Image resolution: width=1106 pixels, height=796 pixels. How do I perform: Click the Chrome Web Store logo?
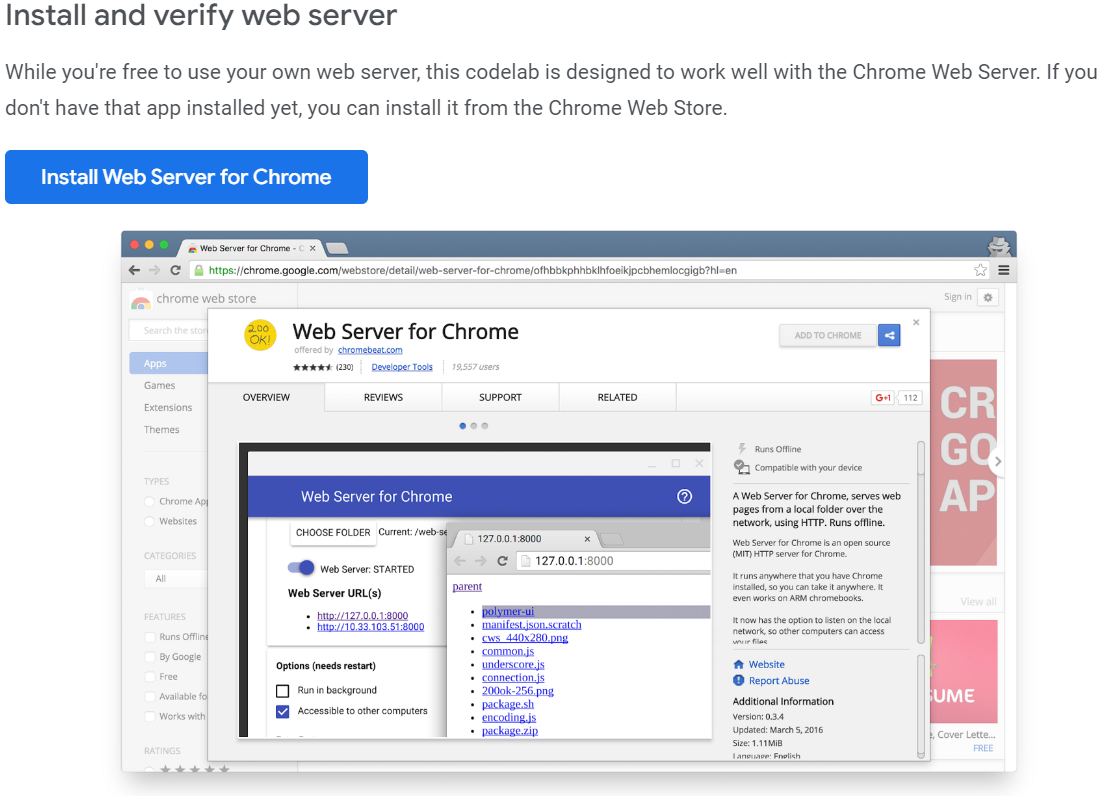[x=142, y=298]
